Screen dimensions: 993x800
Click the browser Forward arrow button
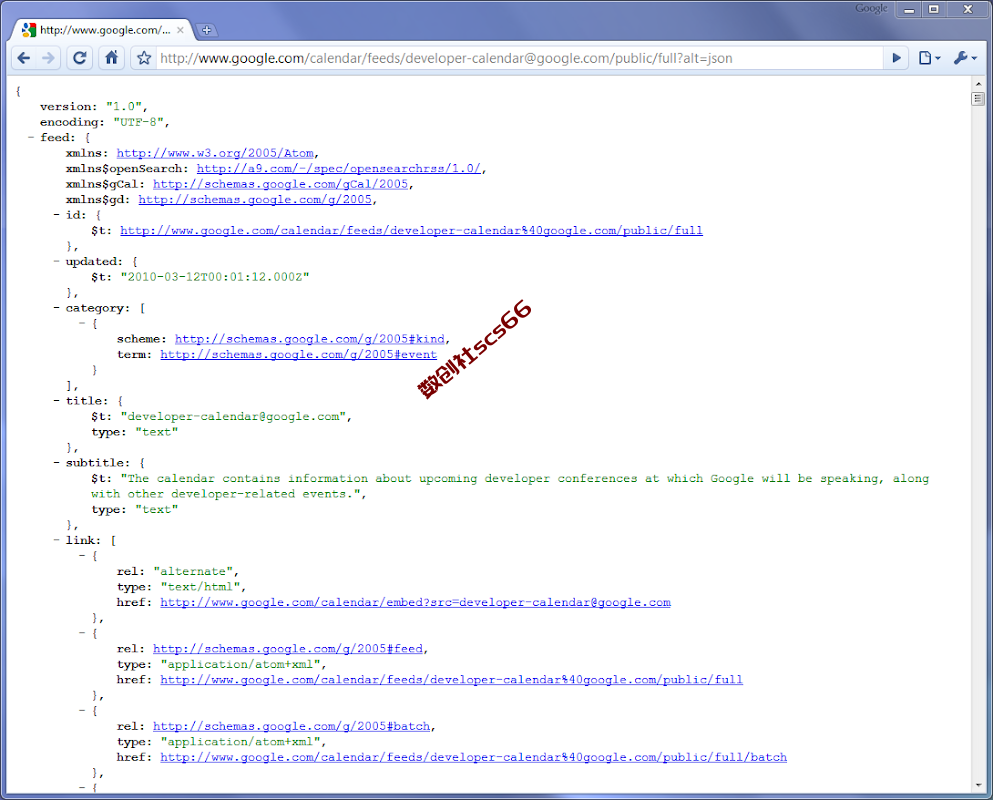(x=48, y=58)
